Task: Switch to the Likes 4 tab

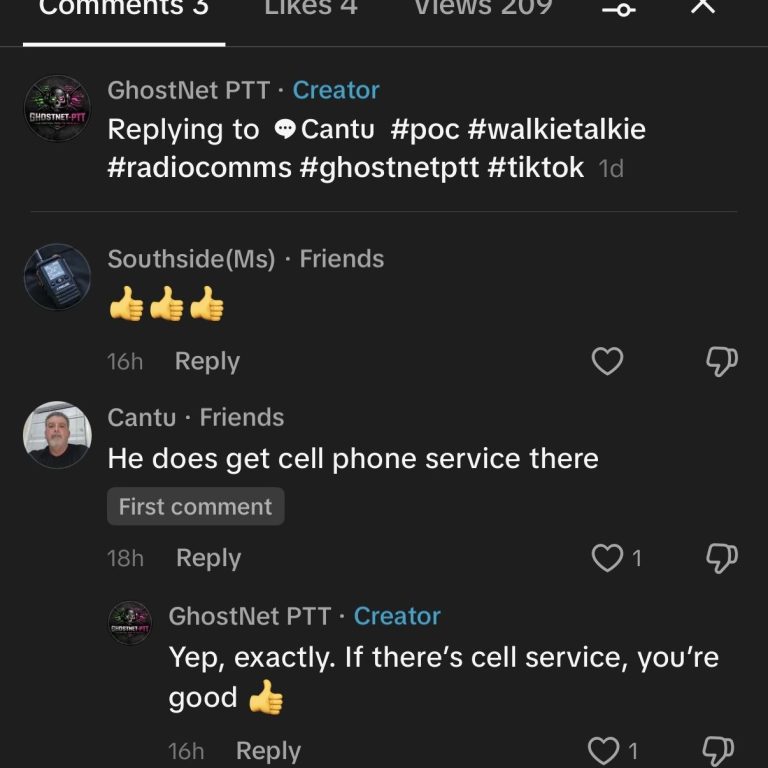Action: pos(310,9)
